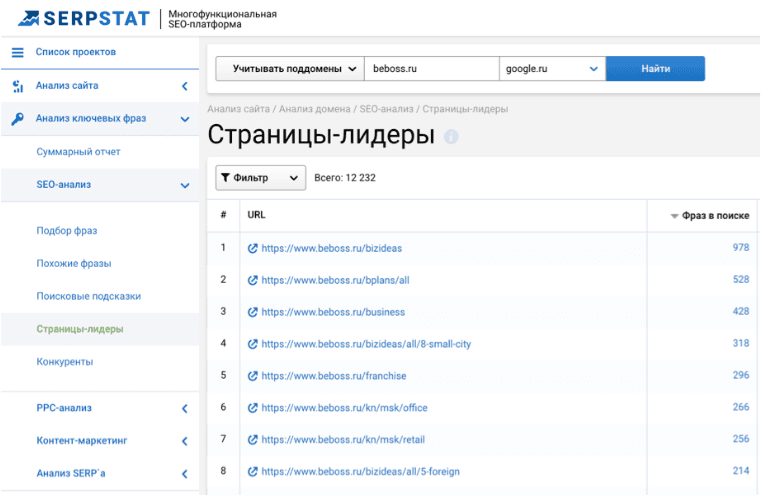This screenshot has height=502, width=766.
Task: Click the site analysis chart icon
Action: (x=18, y=86)
